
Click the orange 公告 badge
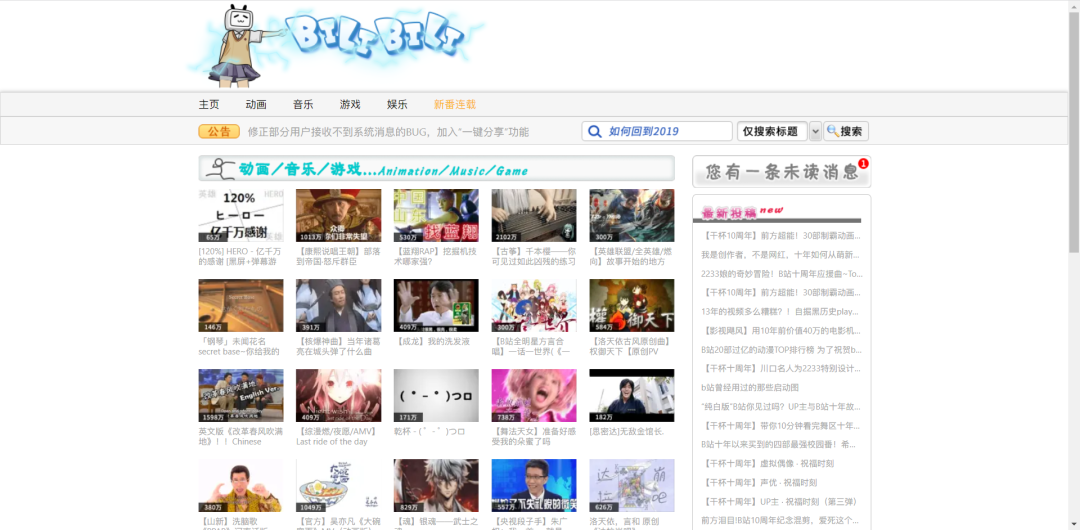[219, 132]
